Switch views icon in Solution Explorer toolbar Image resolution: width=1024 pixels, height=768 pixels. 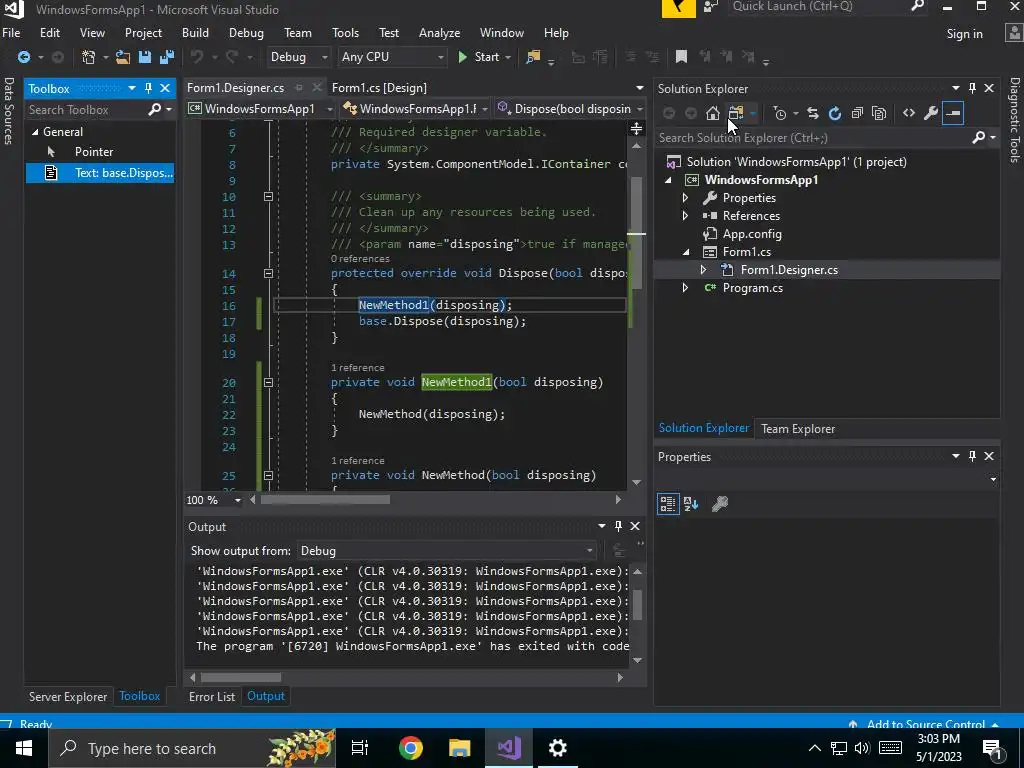736,113
